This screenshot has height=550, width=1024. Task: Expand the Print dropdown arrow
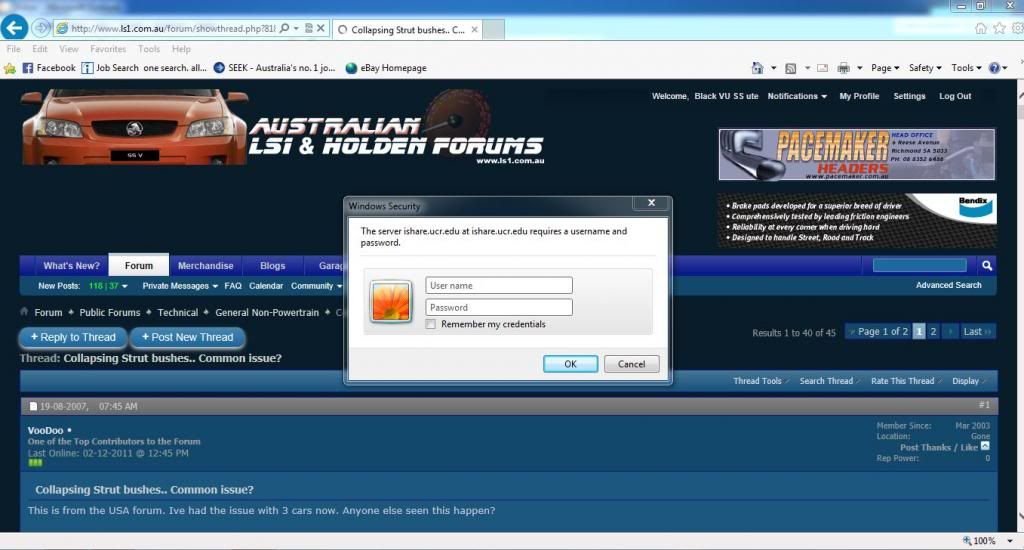pos(859,68)
